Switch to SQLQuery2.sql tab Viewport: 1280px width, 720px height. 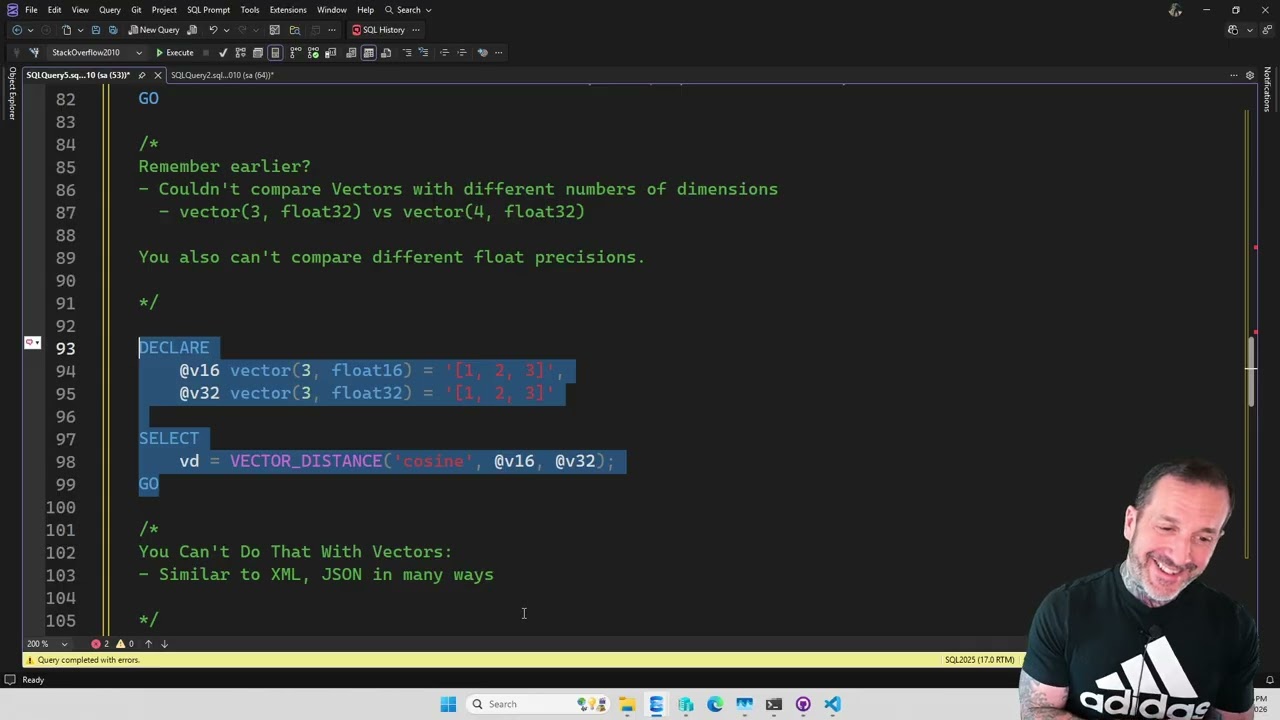tap(222, 75)
